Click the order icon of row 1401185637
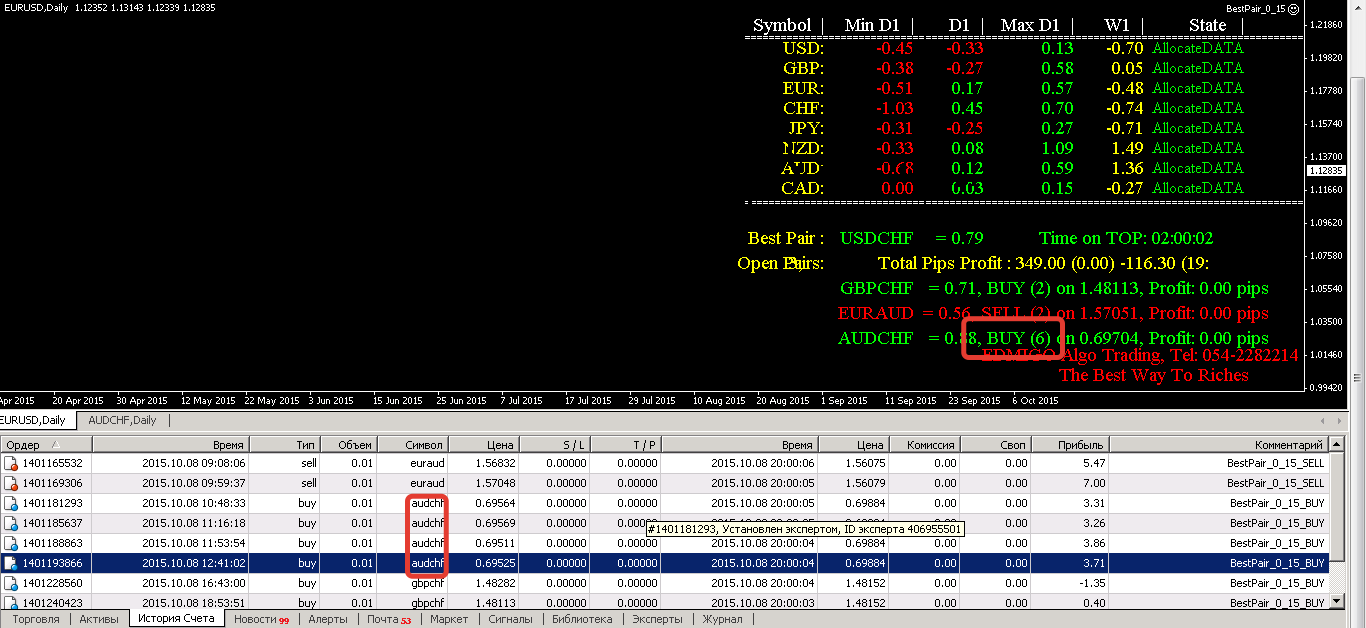Viewport: 1366px width, 628px height. pyautogui.click(x=11, y=523)
